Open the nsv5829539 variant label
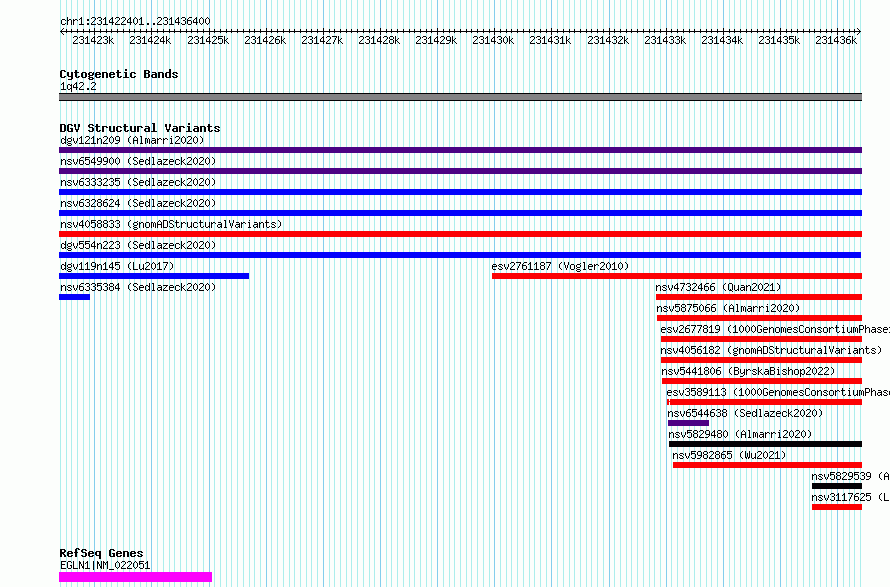Viewport: 890px width, 587px height. (x=850, y=476)
